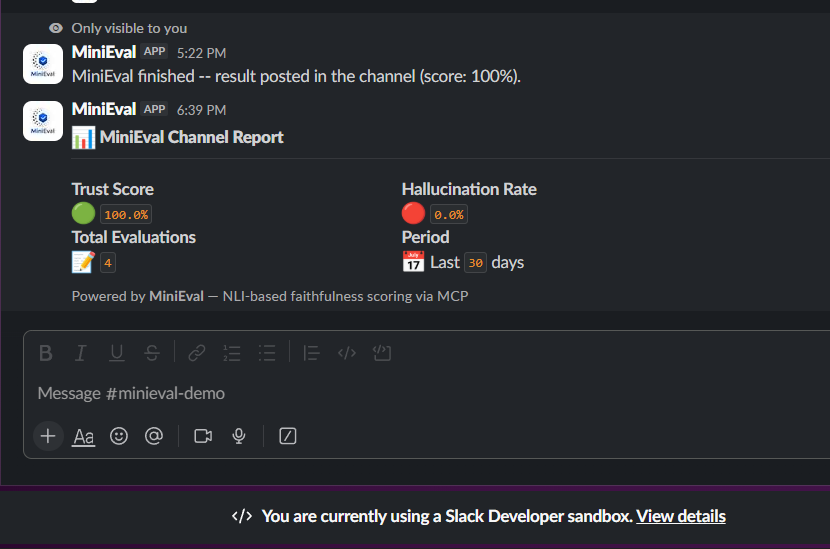The image size is (830, 549).
Task: Open attachments plus menu
Action: [x=48, y=436]
